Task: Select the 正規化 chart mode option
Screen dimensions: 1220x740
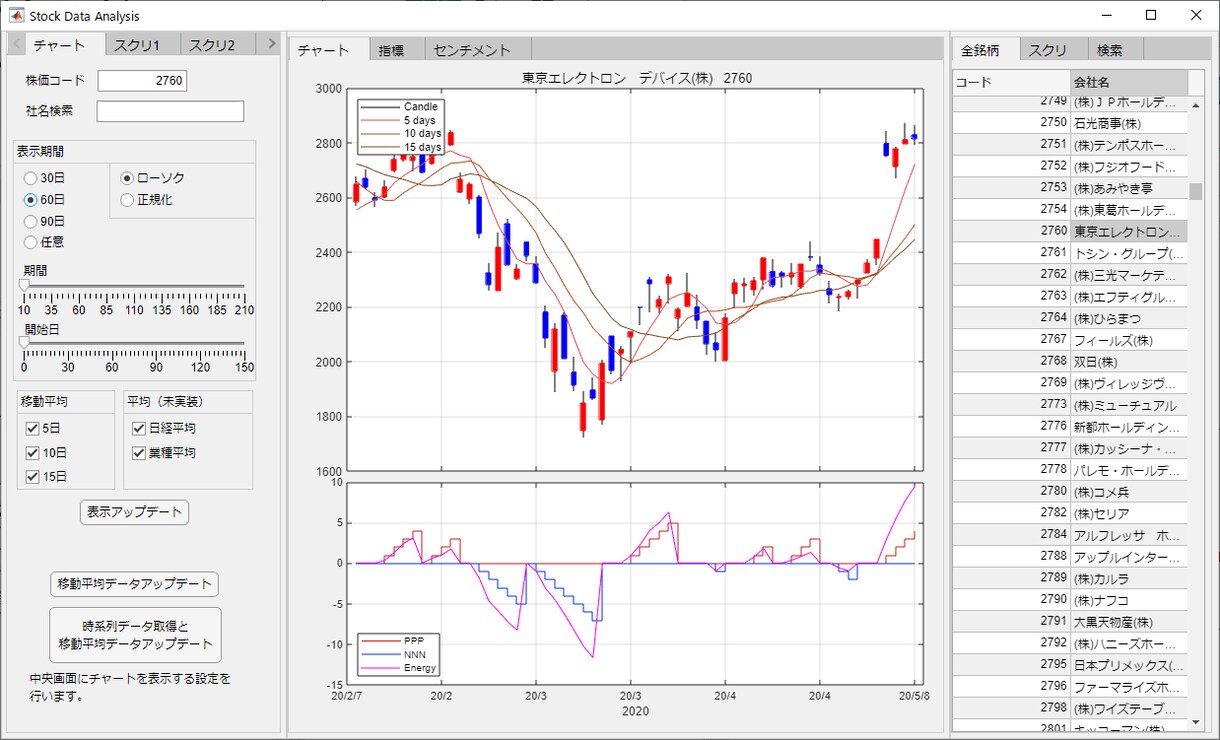Action: point(127,200)
